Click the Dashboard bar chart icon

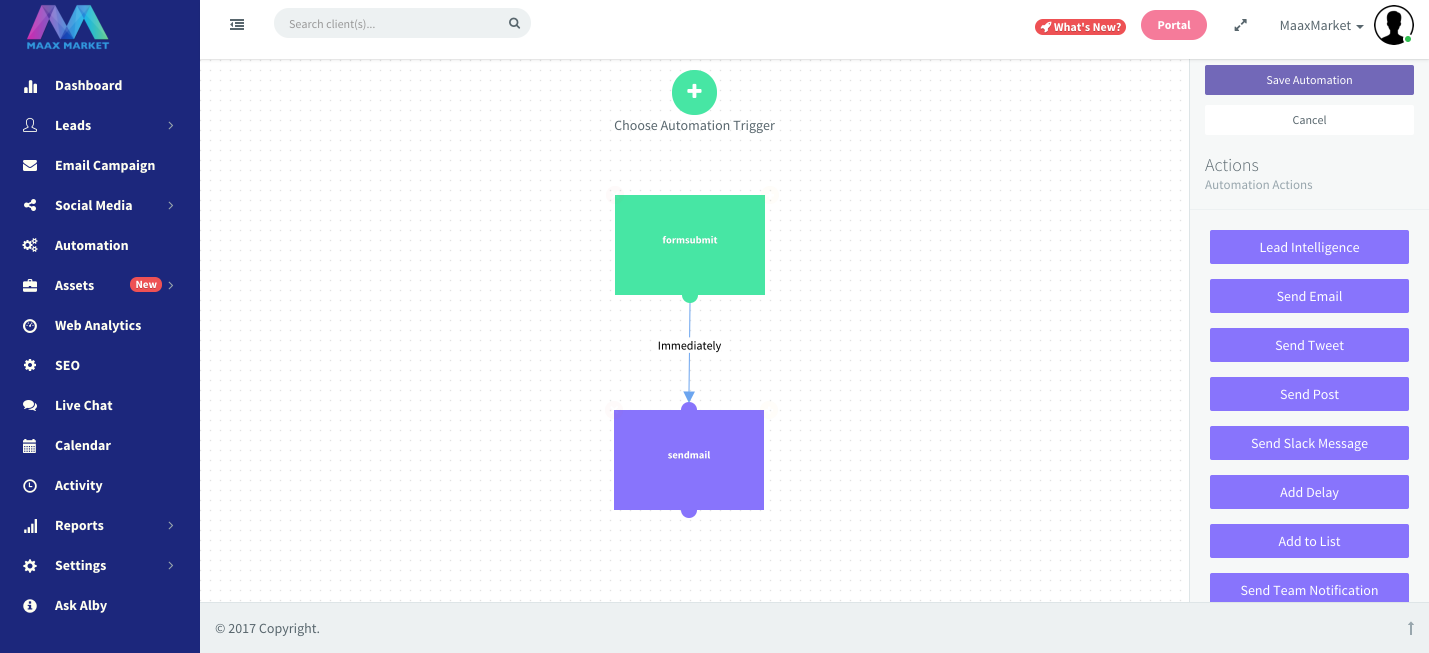tap(30, 86)
